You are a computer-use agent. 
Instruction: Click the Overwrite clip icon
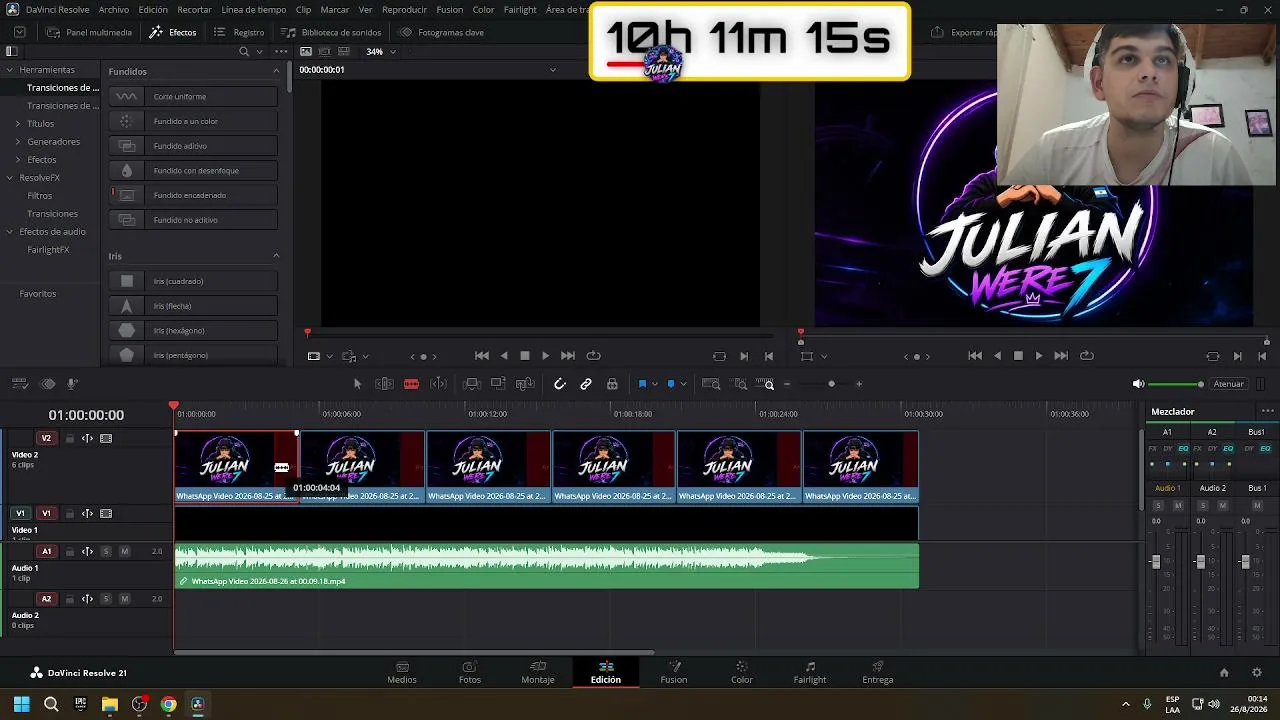(x=498, y=384)
